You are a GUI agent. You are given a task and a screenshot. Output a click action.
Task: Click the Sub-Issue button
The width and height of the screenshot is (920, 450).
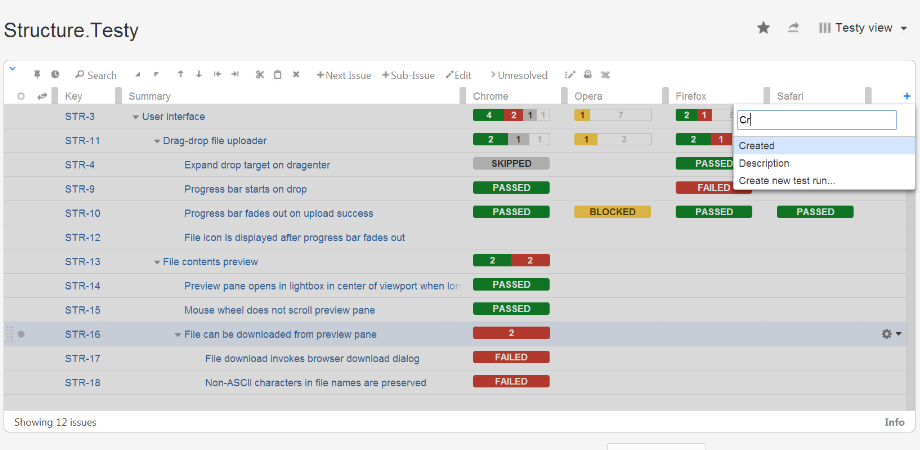(x=408, y=75)
